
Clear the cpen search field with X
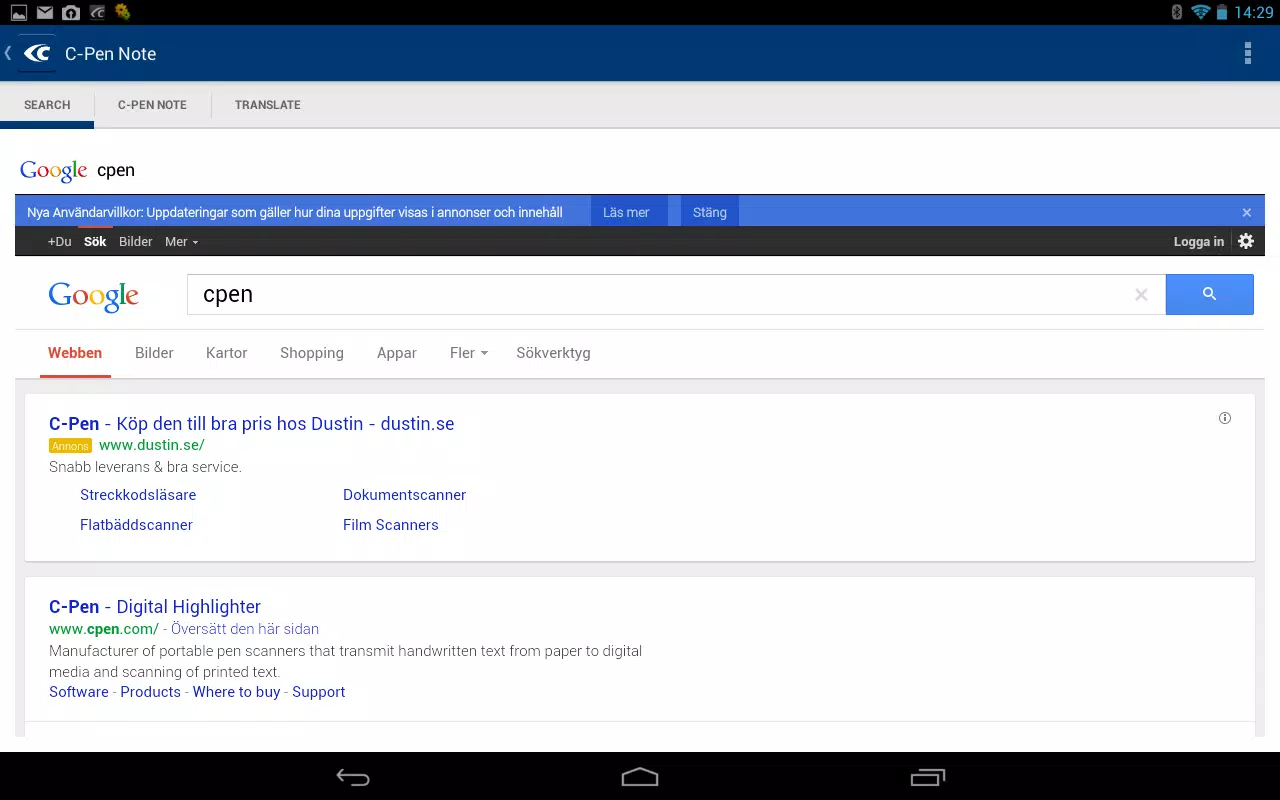[x=1141, y=294]
